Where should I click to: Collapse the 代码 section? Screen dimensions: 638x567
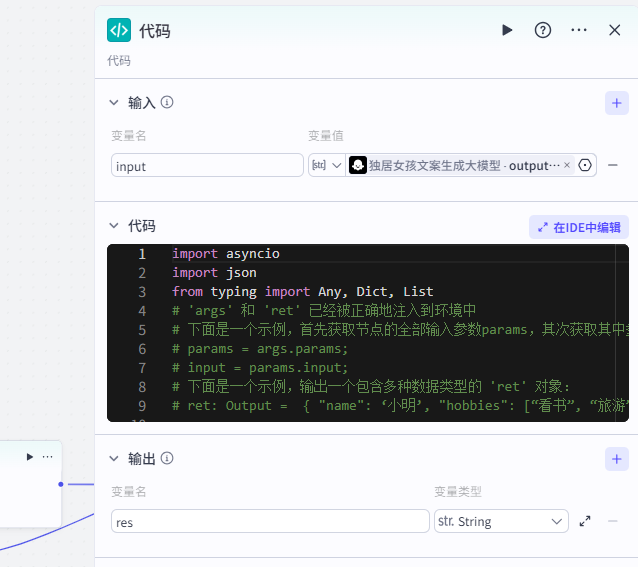[114, 226]
